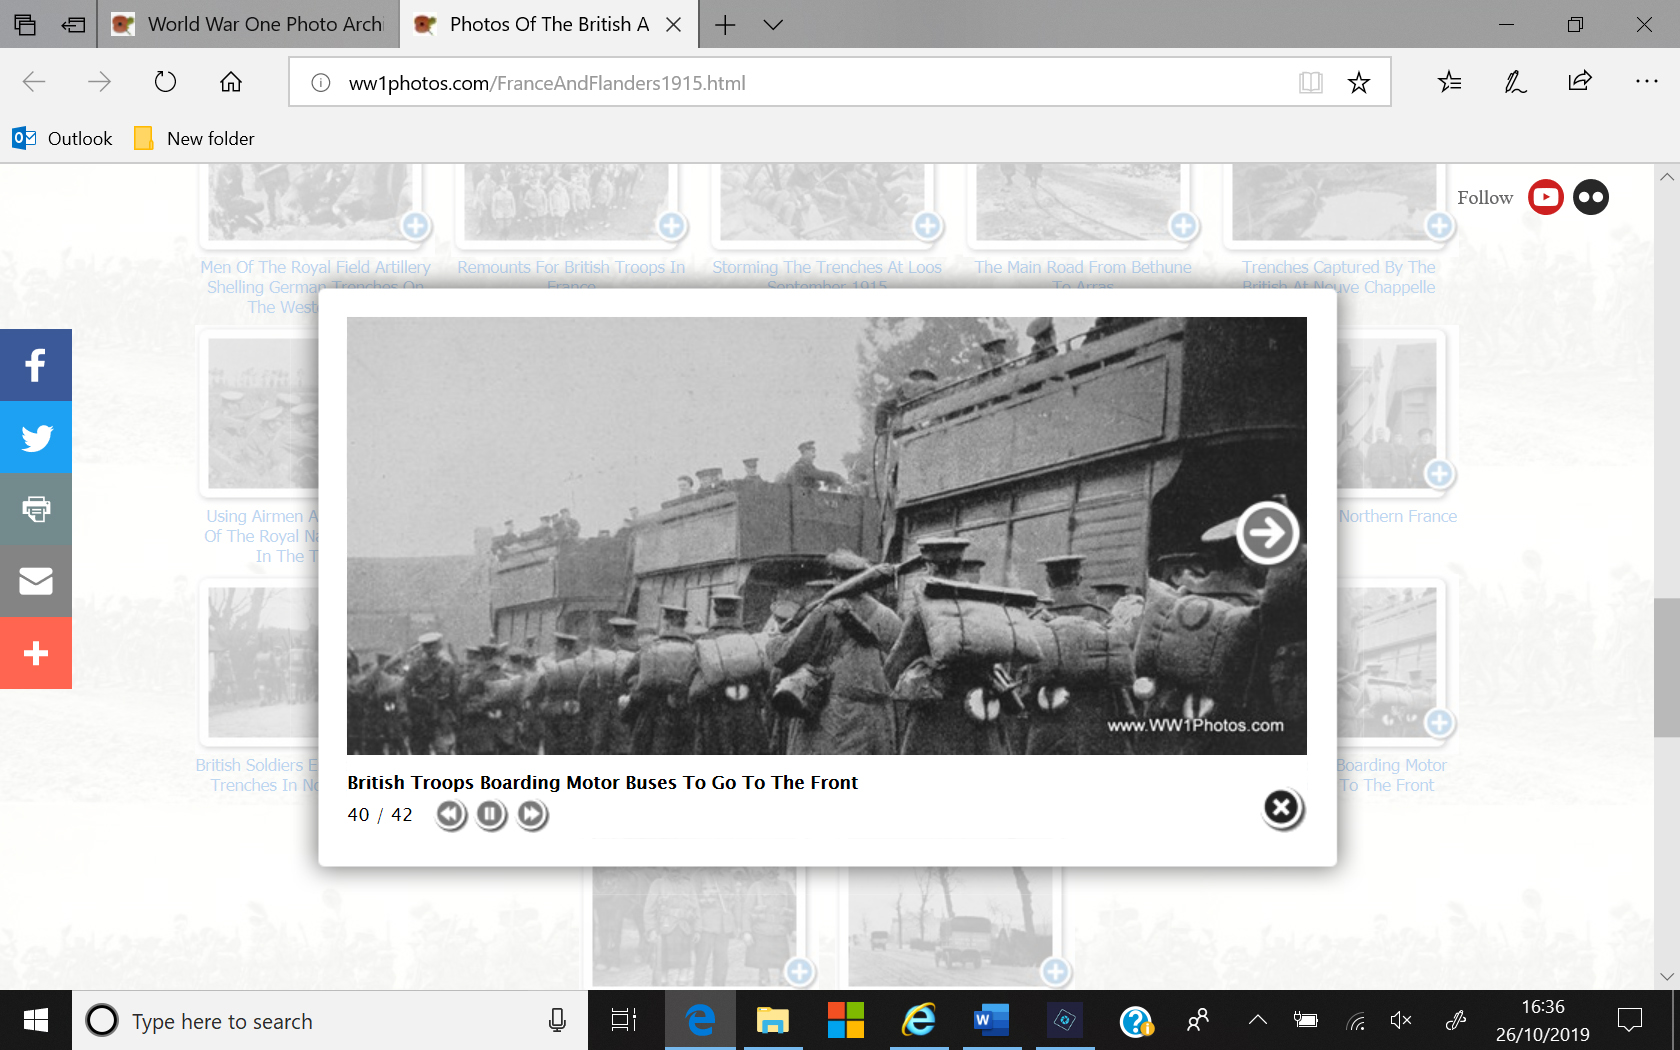
Task: Open Microsoft Word from taskbar
Action: tap(991, 1021)
